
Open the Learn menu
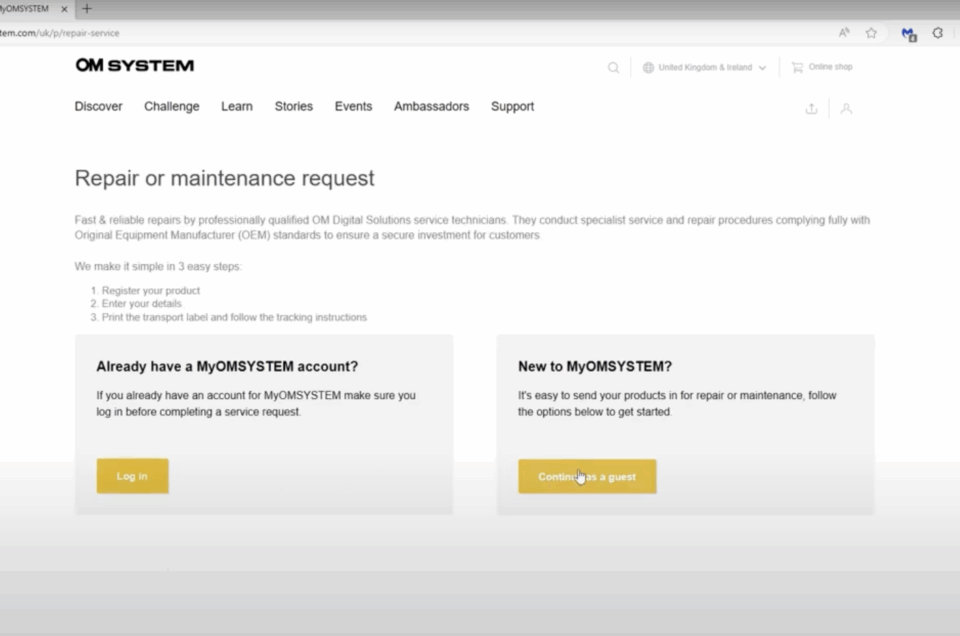(237, 107)
